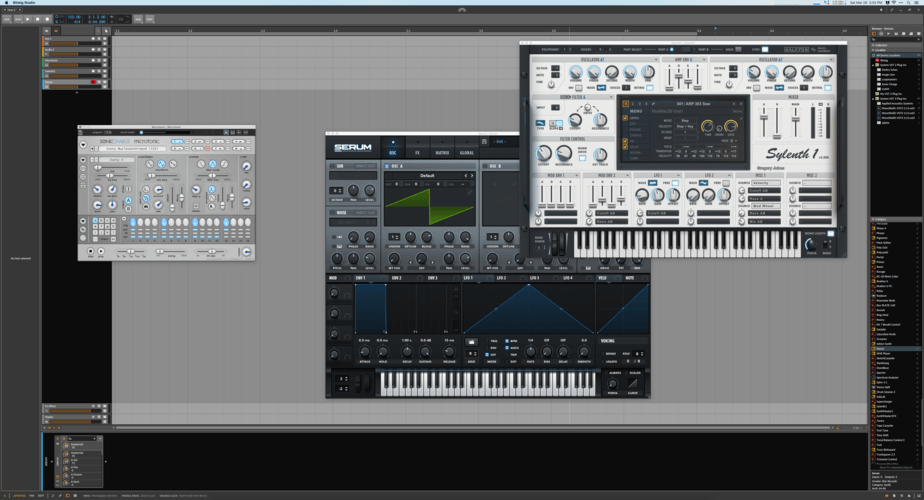Click next preset arrow in Sylenth1 display
924x500 pixels.
pos(741,104)
